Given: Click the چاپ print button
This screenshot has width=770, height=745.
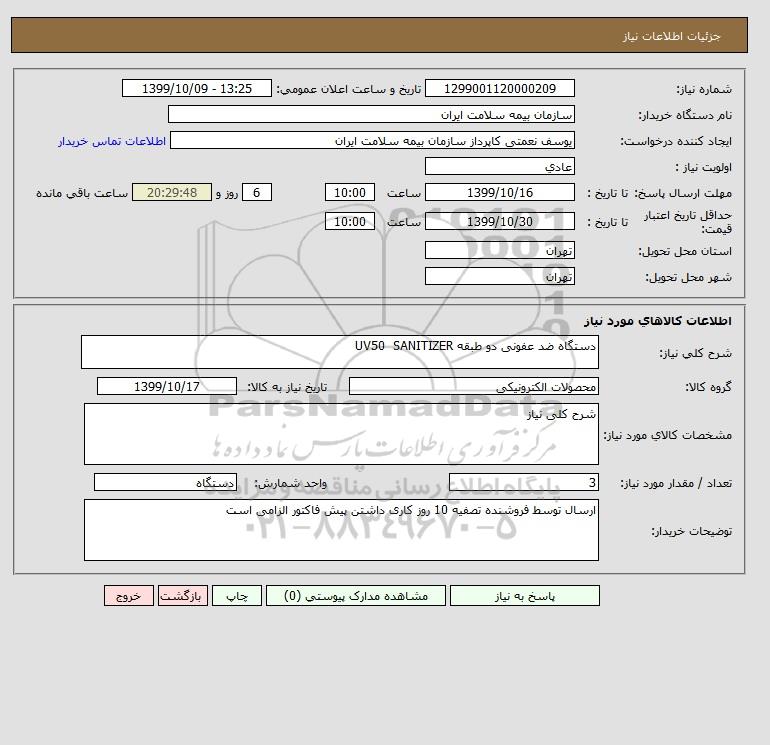Looking at the screenshot, I should point(237,596).
